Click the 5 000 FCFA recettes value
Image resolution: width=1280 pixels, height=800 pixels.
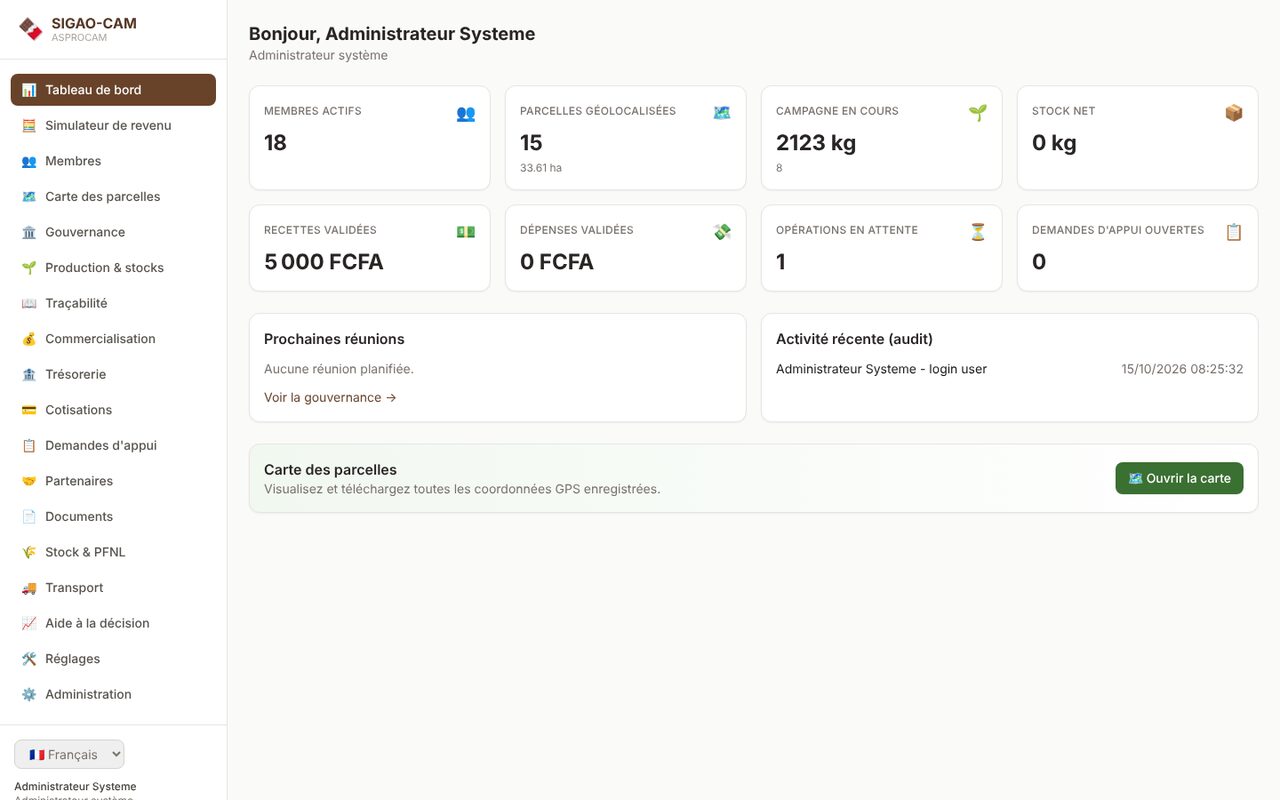pos(324,262)
